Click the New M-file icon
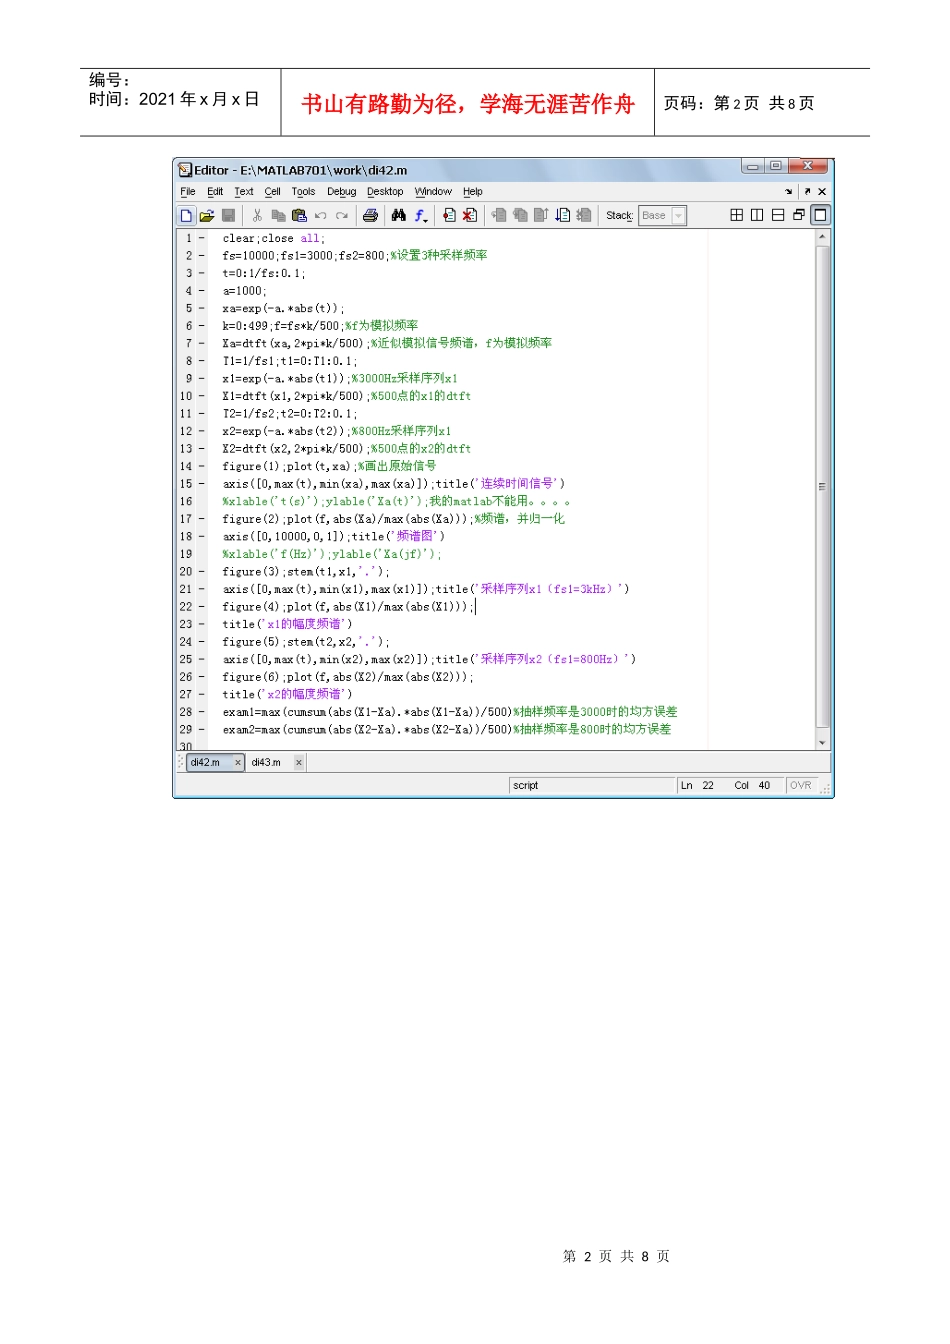The height and width of the screenshot is (1344, 950). tap(186, 215)
